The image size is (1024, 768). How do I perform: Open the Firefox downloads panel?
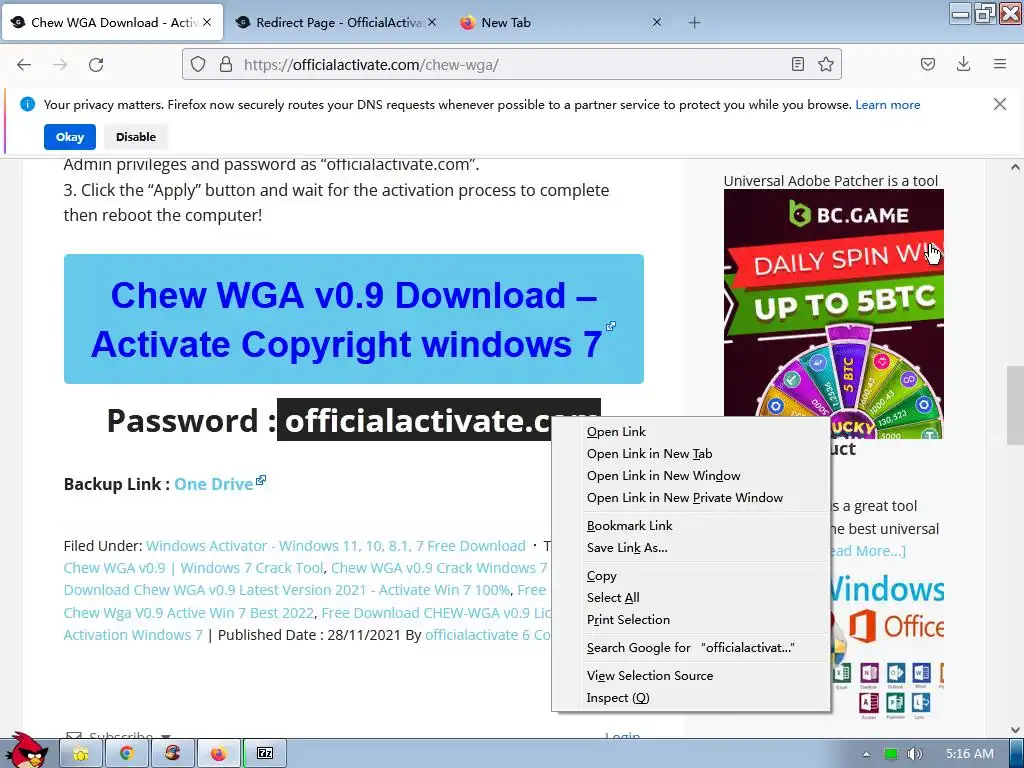[x=963, y=64]
